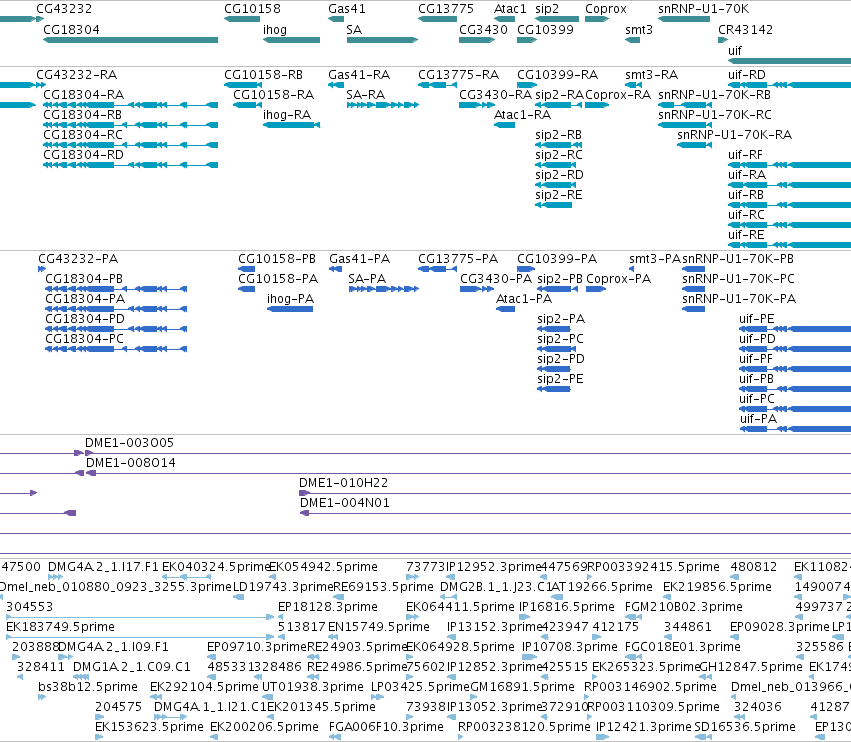The image size is (851, 742).
Task: Click the Coprox gene label
Action: [606, 9]
